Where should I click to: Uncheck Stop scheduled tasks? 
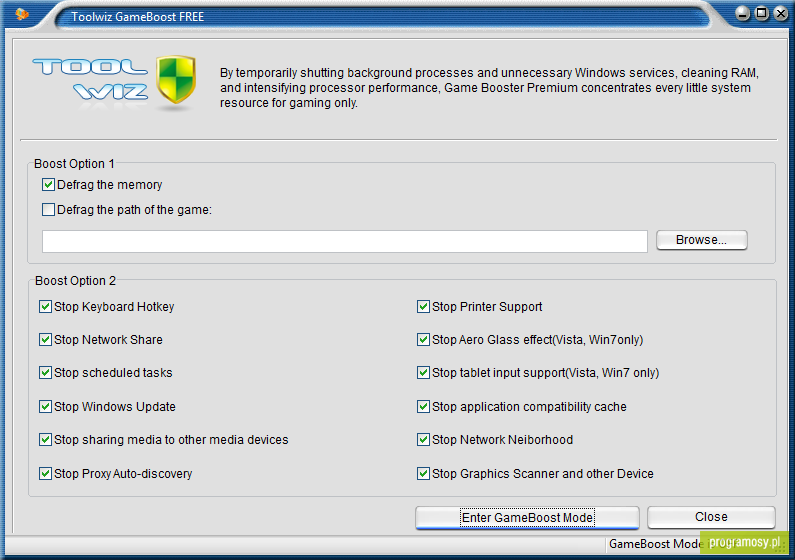click(x=46, y=372)
